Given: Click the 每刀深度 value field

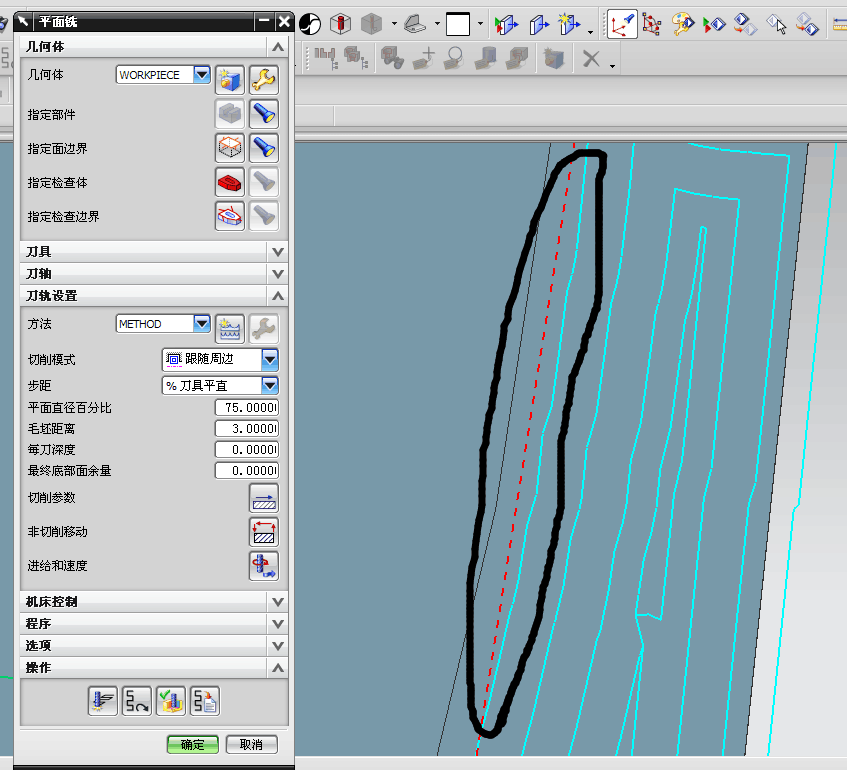Looking at the screenshot, I should coord(247,450).
